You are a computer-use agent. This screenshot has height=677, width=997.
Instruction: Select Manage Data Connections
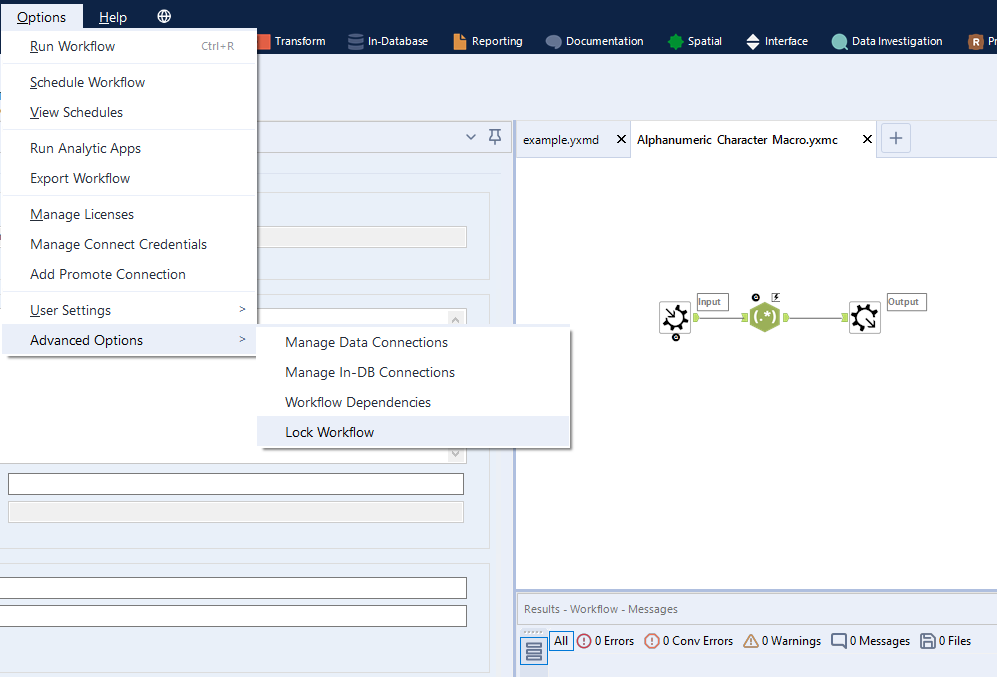(x=366, y=342)
